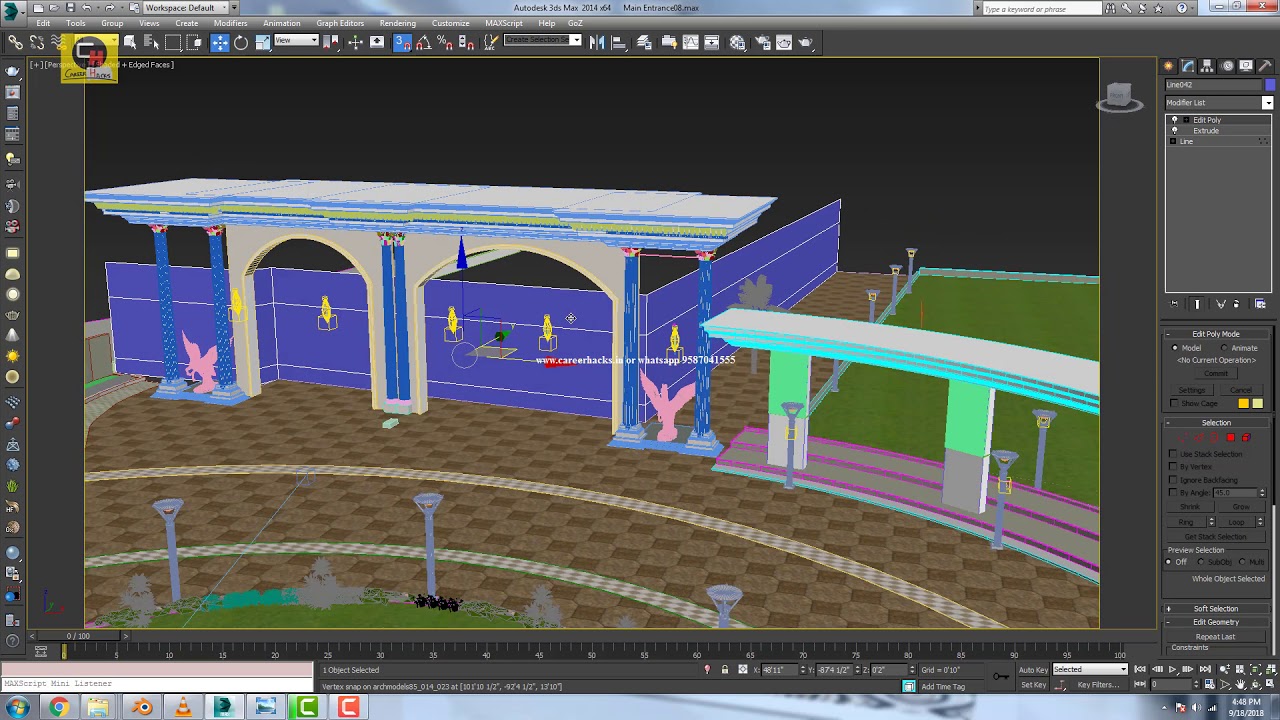Open the MAXScript menu
This screenshot has height=720, width=1280.
(x=503, y=23)
